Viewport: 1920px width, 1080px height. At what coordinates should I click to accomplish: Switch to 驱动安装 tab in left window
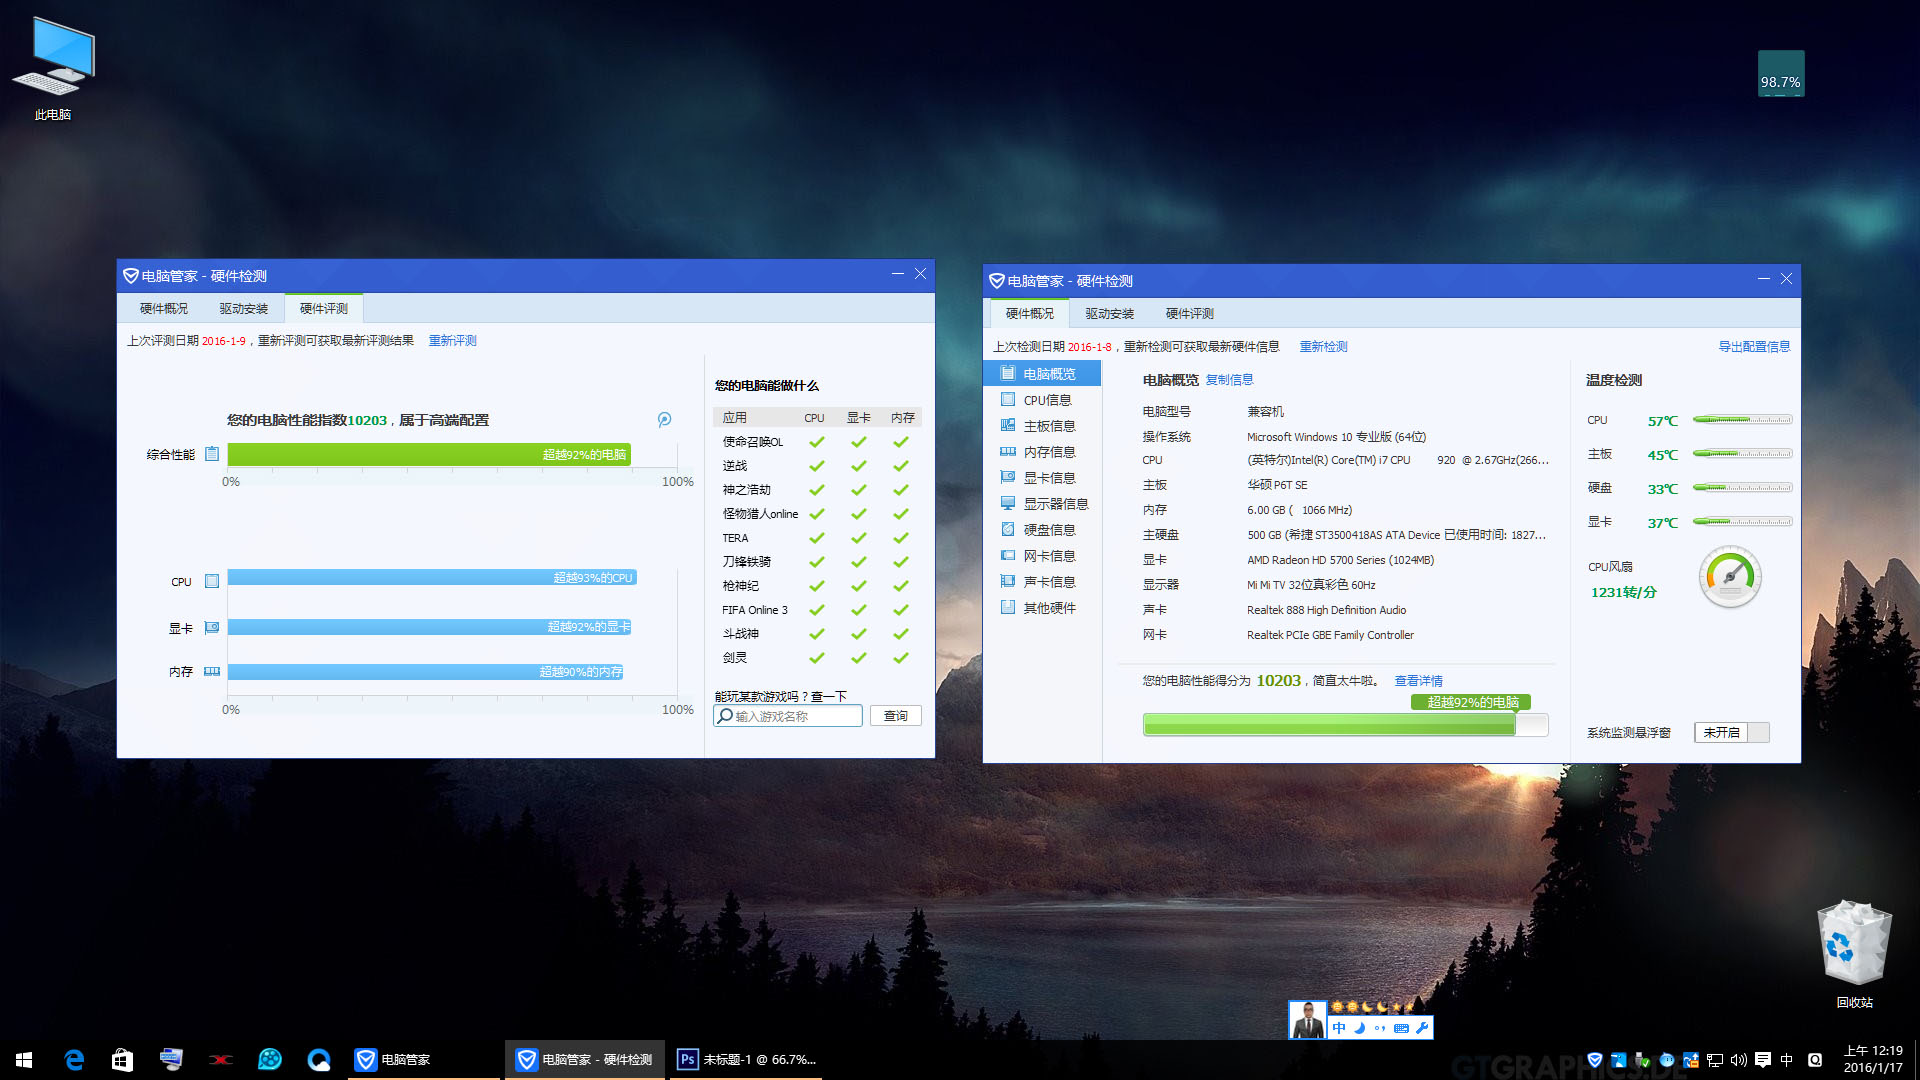(244, 308)
